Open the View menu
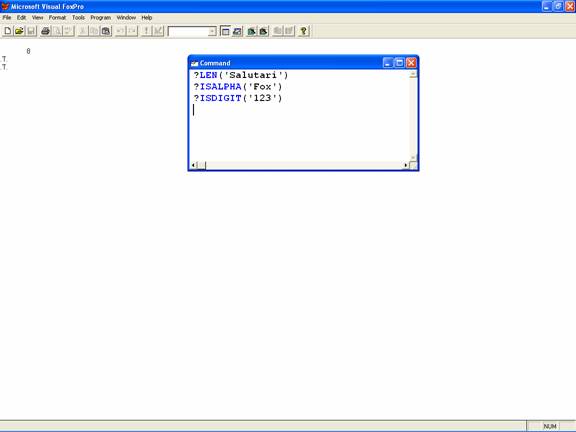576x432 pixels. pyautogui.click(x=37, y=18)
